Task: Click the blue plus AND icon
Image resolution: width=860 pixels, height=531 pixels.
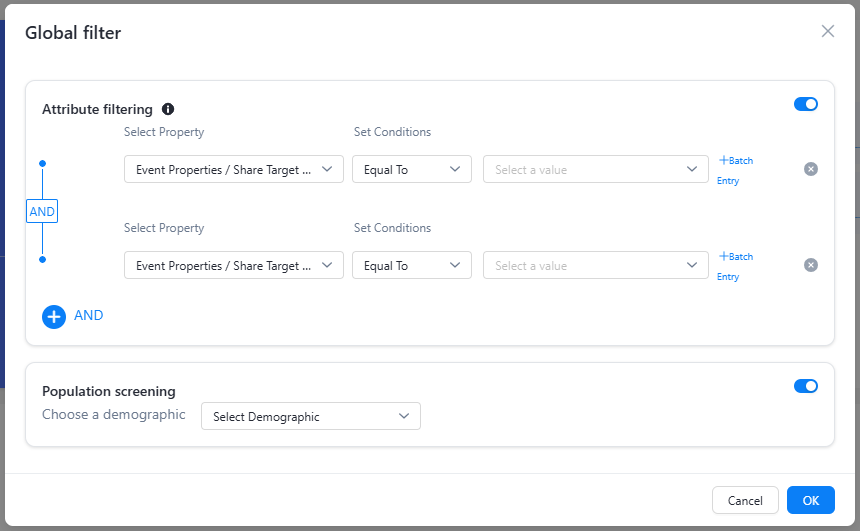Action: (x=54, y=316)
